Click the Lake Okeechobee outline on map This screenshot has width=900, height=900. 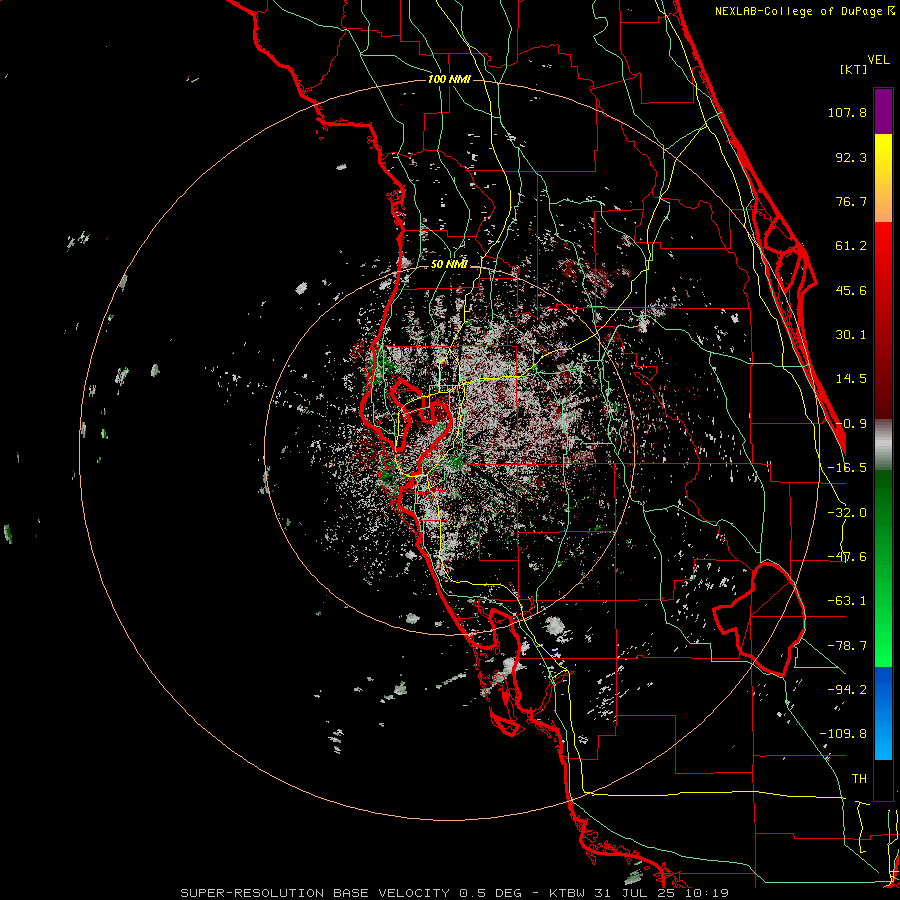click(x=761, y=620)
